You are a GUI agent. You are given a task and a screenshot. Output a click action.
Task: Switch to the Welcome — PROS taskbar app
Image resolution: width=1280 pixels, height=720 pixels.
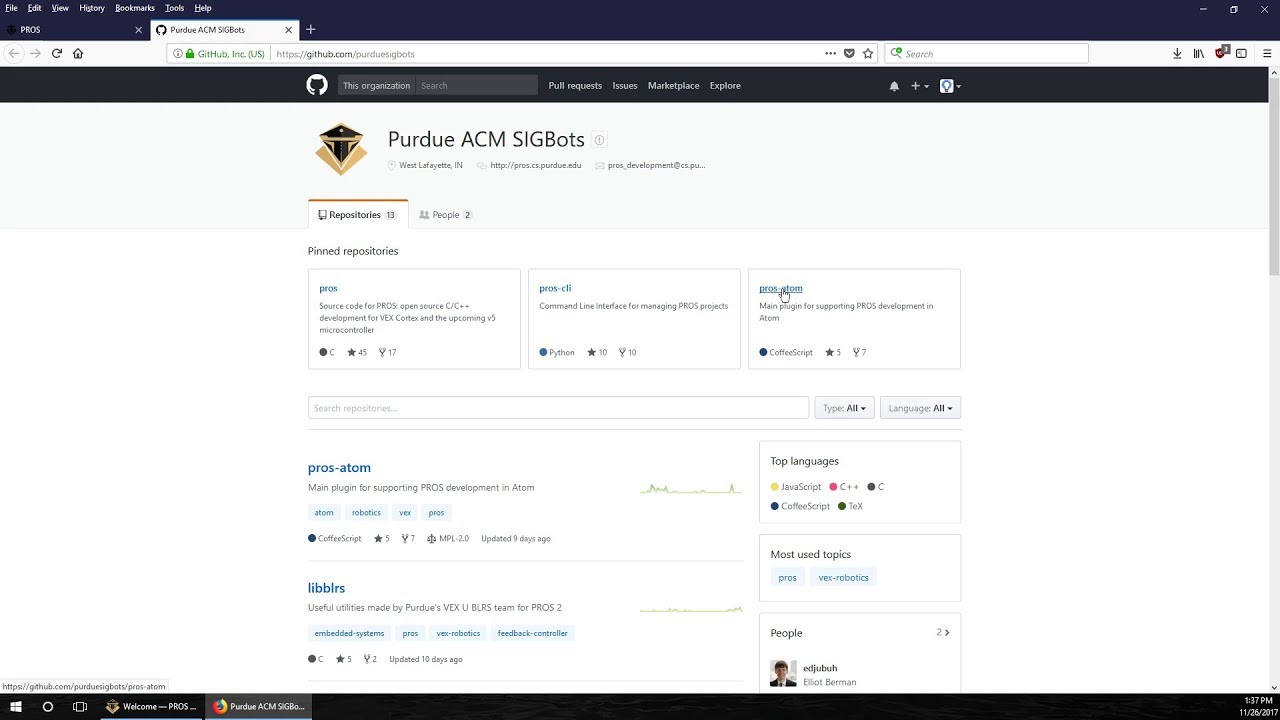[x=152, y=706]
